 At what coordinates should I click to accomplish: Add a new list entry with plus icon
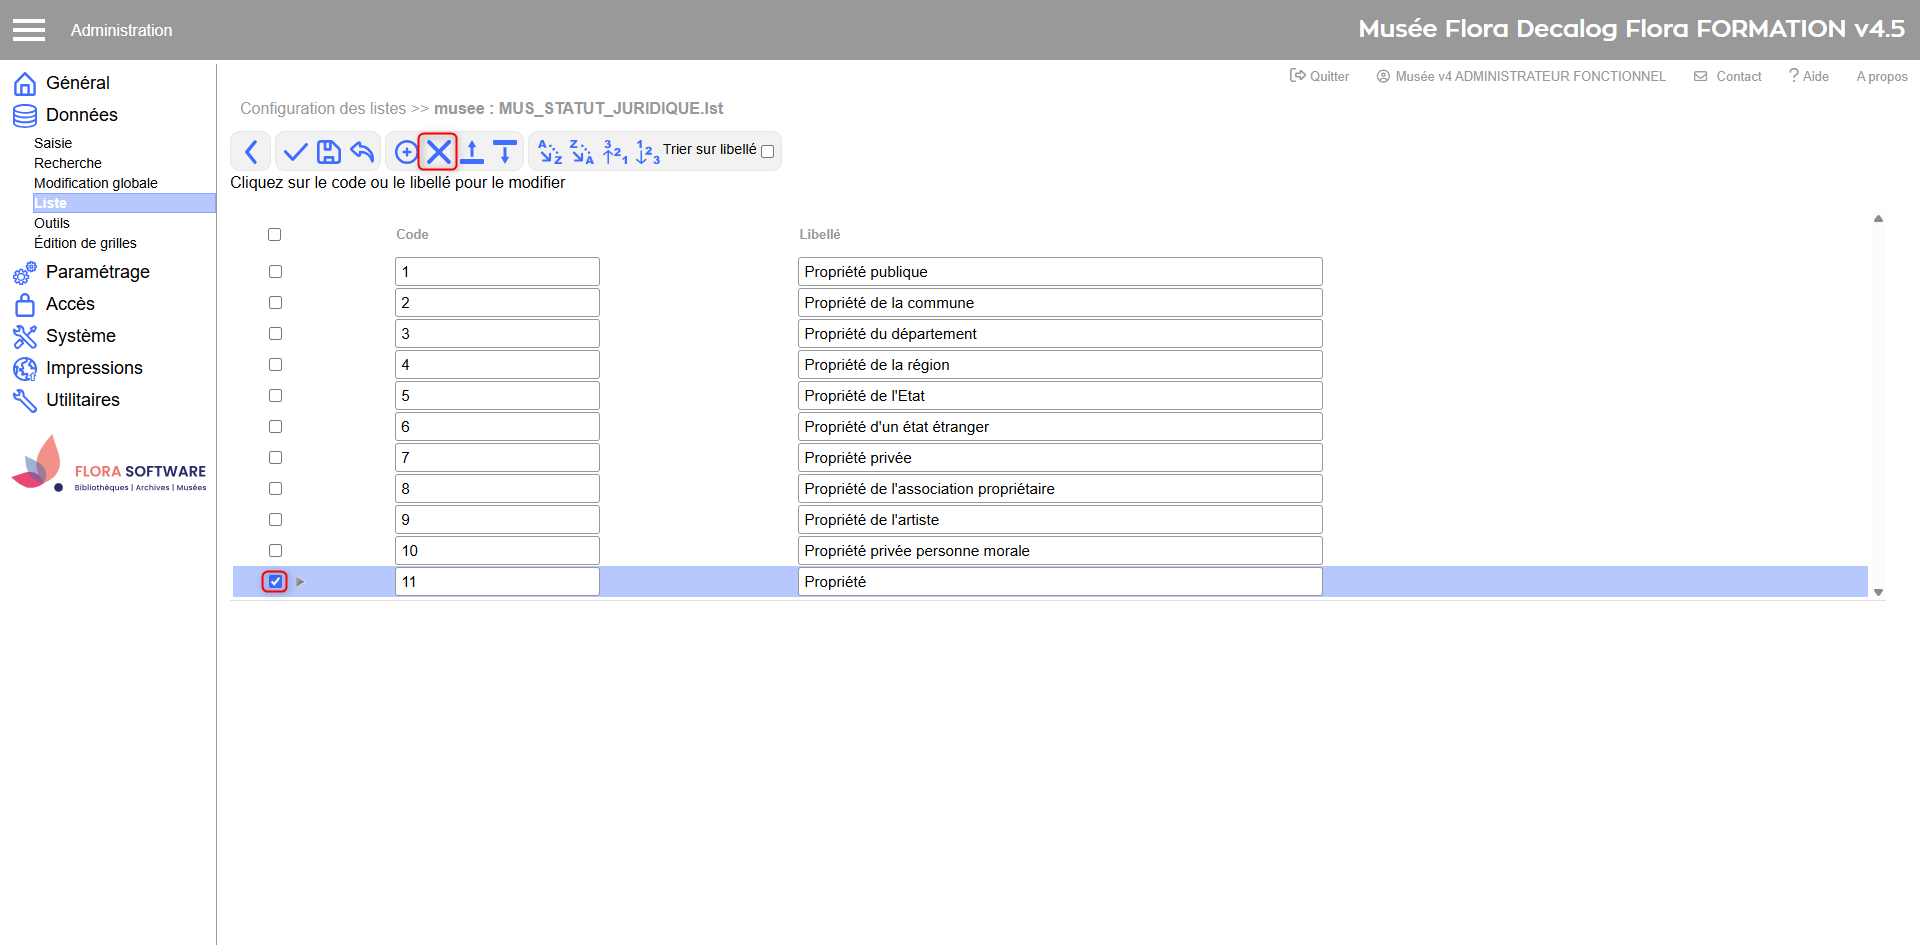point(405,152)
